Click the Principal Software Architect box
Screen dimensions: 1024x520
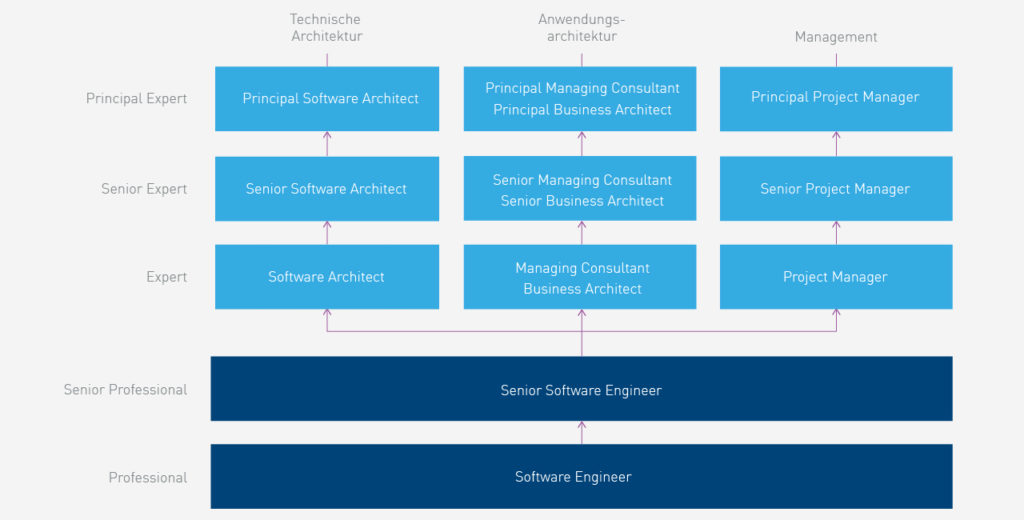[327, 98]
